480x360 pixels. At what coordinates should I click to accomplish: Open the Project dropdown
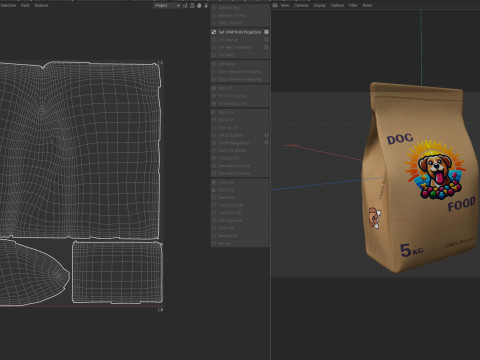(167, 5)
